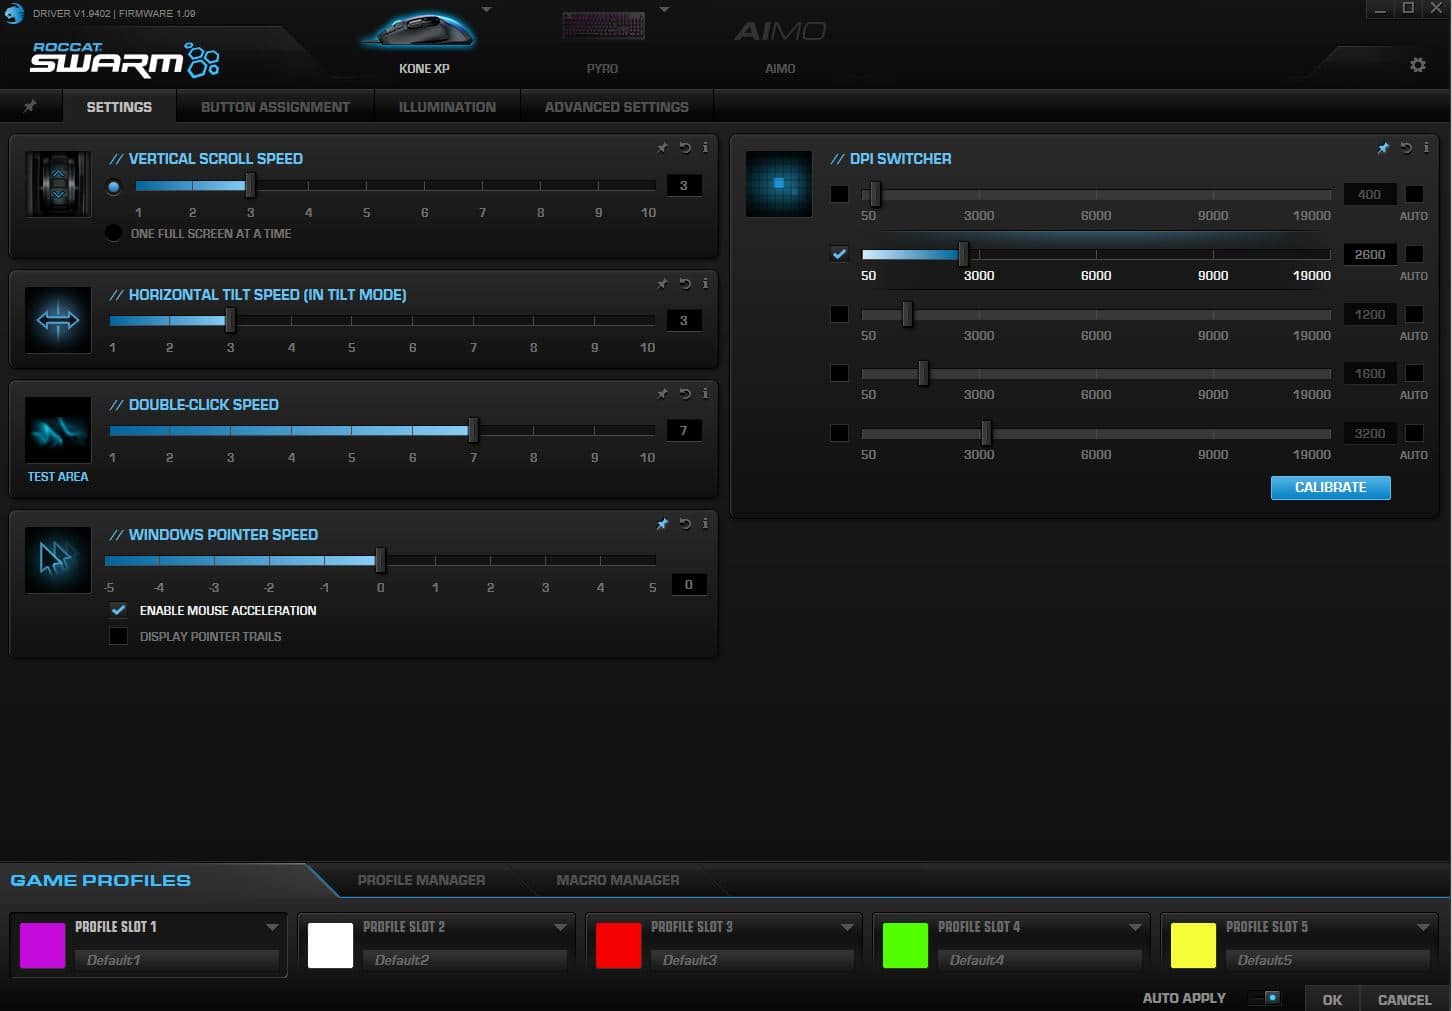
Task: Open the settings gear icon
Action: click(x=1417, y=65)
